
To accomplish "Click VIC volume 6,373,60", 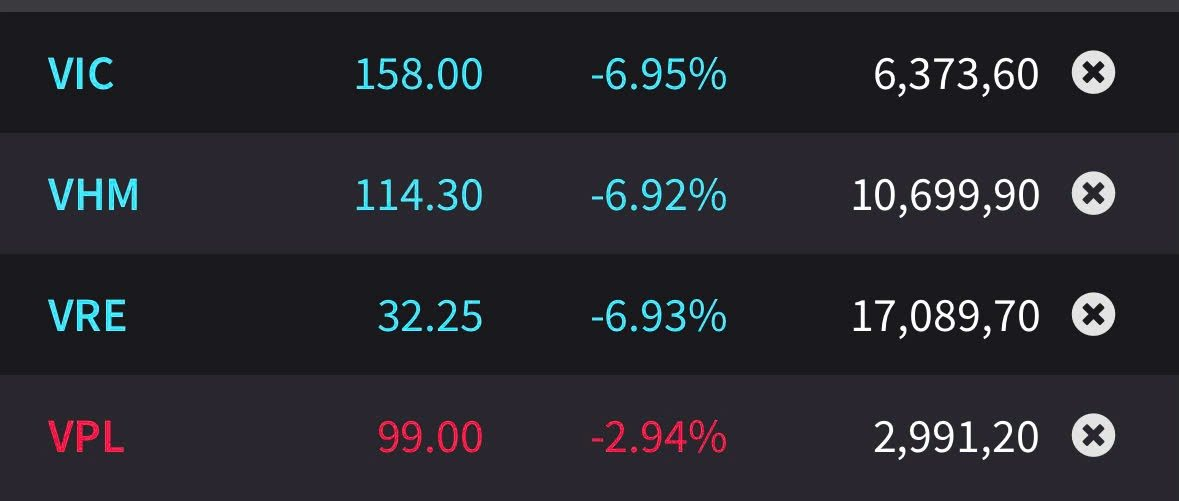I will (x=956, y=74).
